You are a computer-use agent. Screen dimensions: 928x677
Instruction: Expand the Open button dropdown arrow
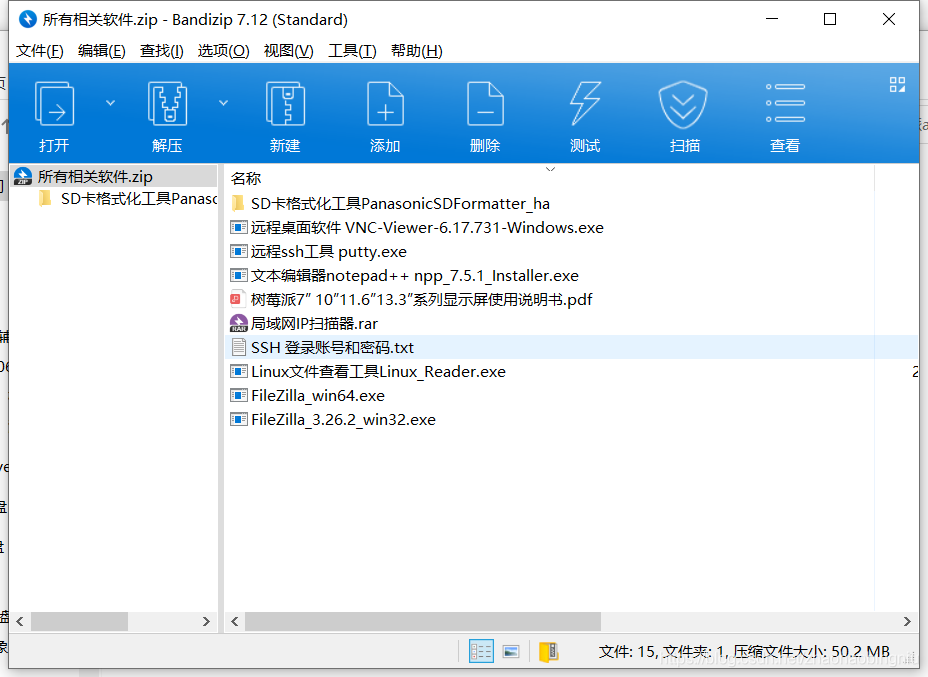pyautogui.click(x=110, y=103)
